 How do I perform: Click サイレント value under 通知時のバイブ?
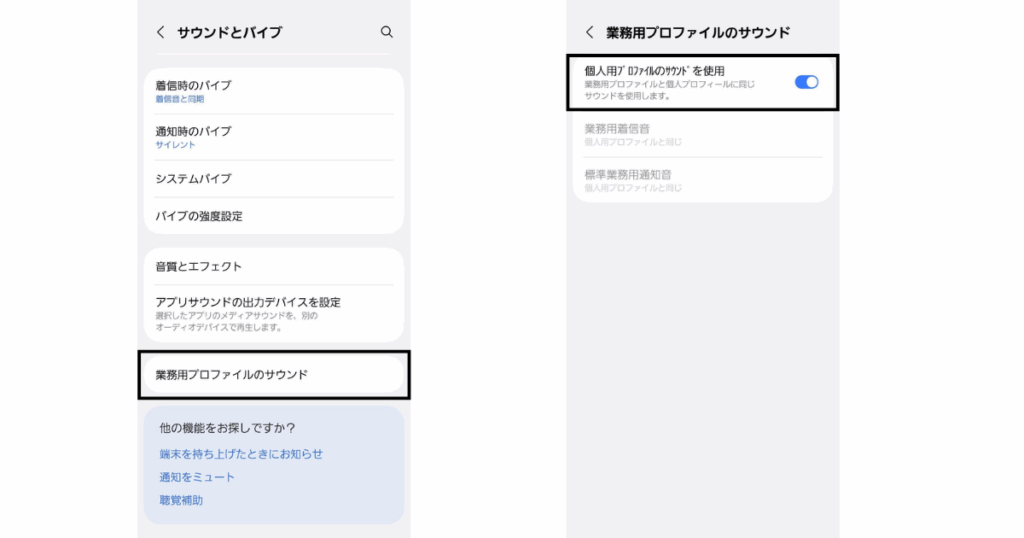pos(175,145)
